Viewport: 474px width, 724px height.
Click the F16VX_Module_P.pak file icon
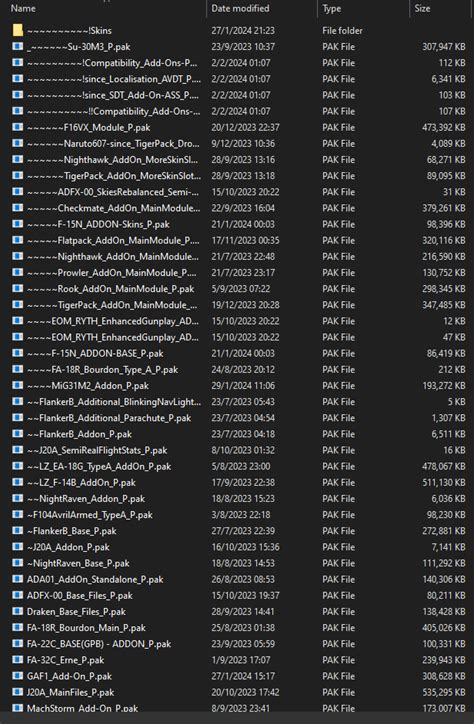coord(18,127)
